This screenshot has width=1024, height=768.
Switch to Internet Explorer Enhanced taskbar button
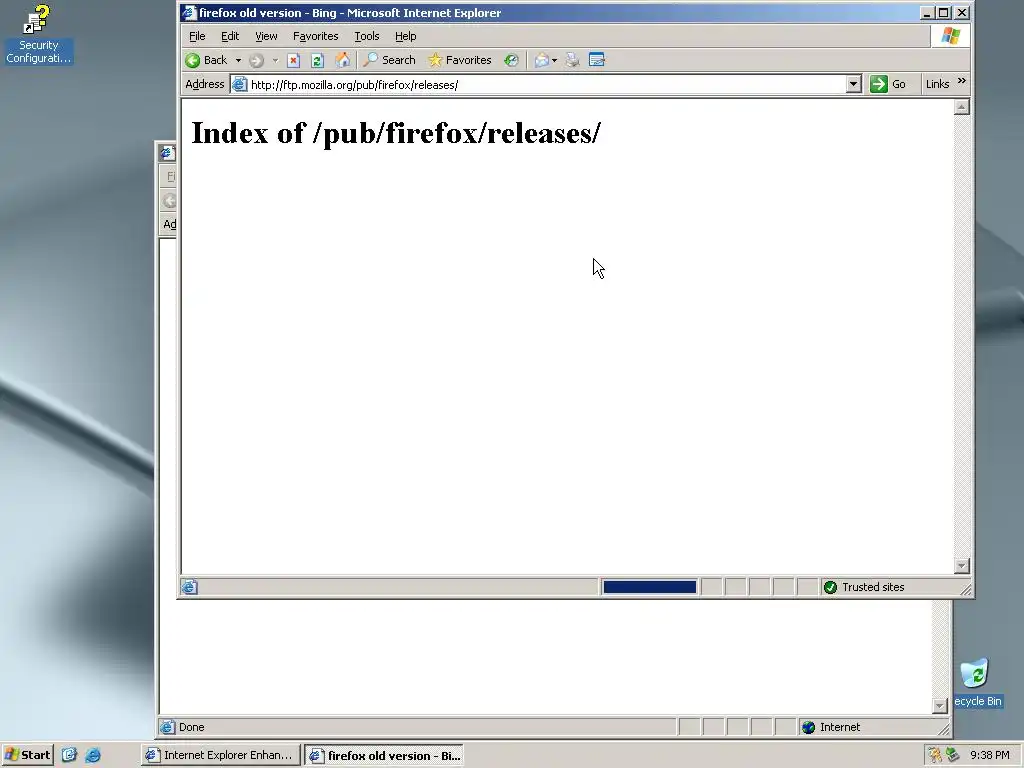(221, 755)
